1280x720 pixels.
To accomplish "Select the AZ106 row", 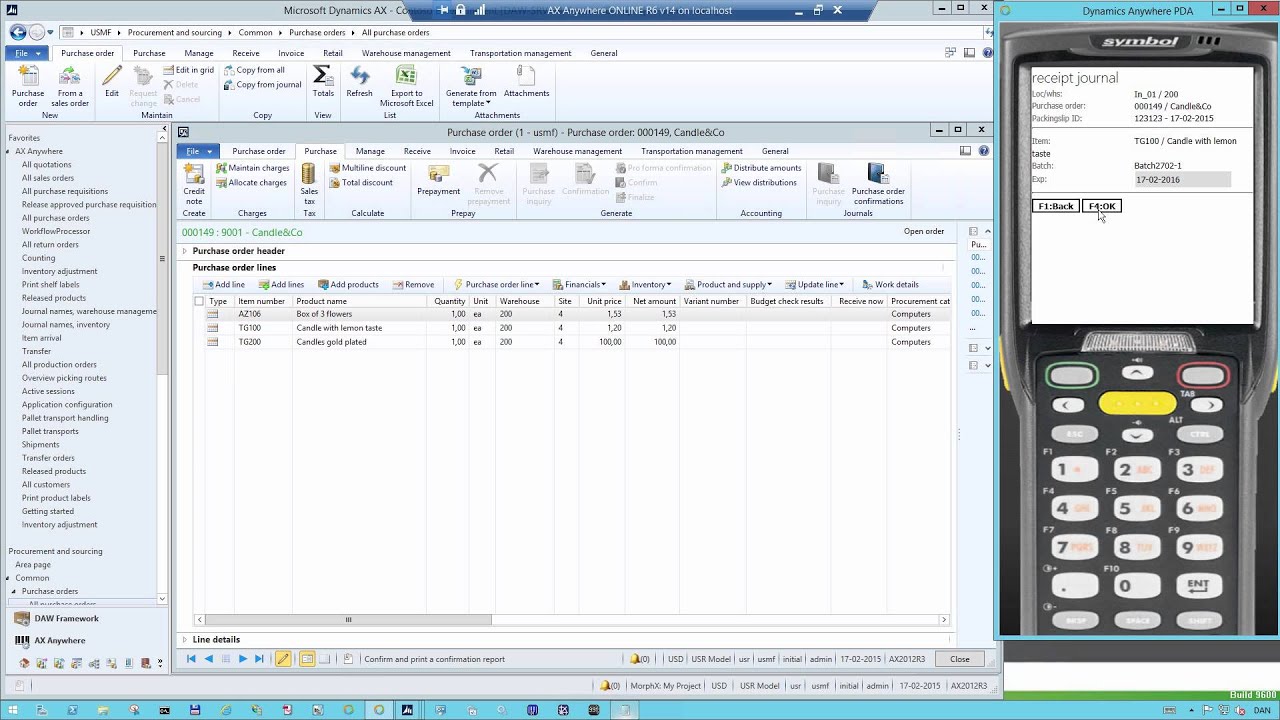I will 572,314.
